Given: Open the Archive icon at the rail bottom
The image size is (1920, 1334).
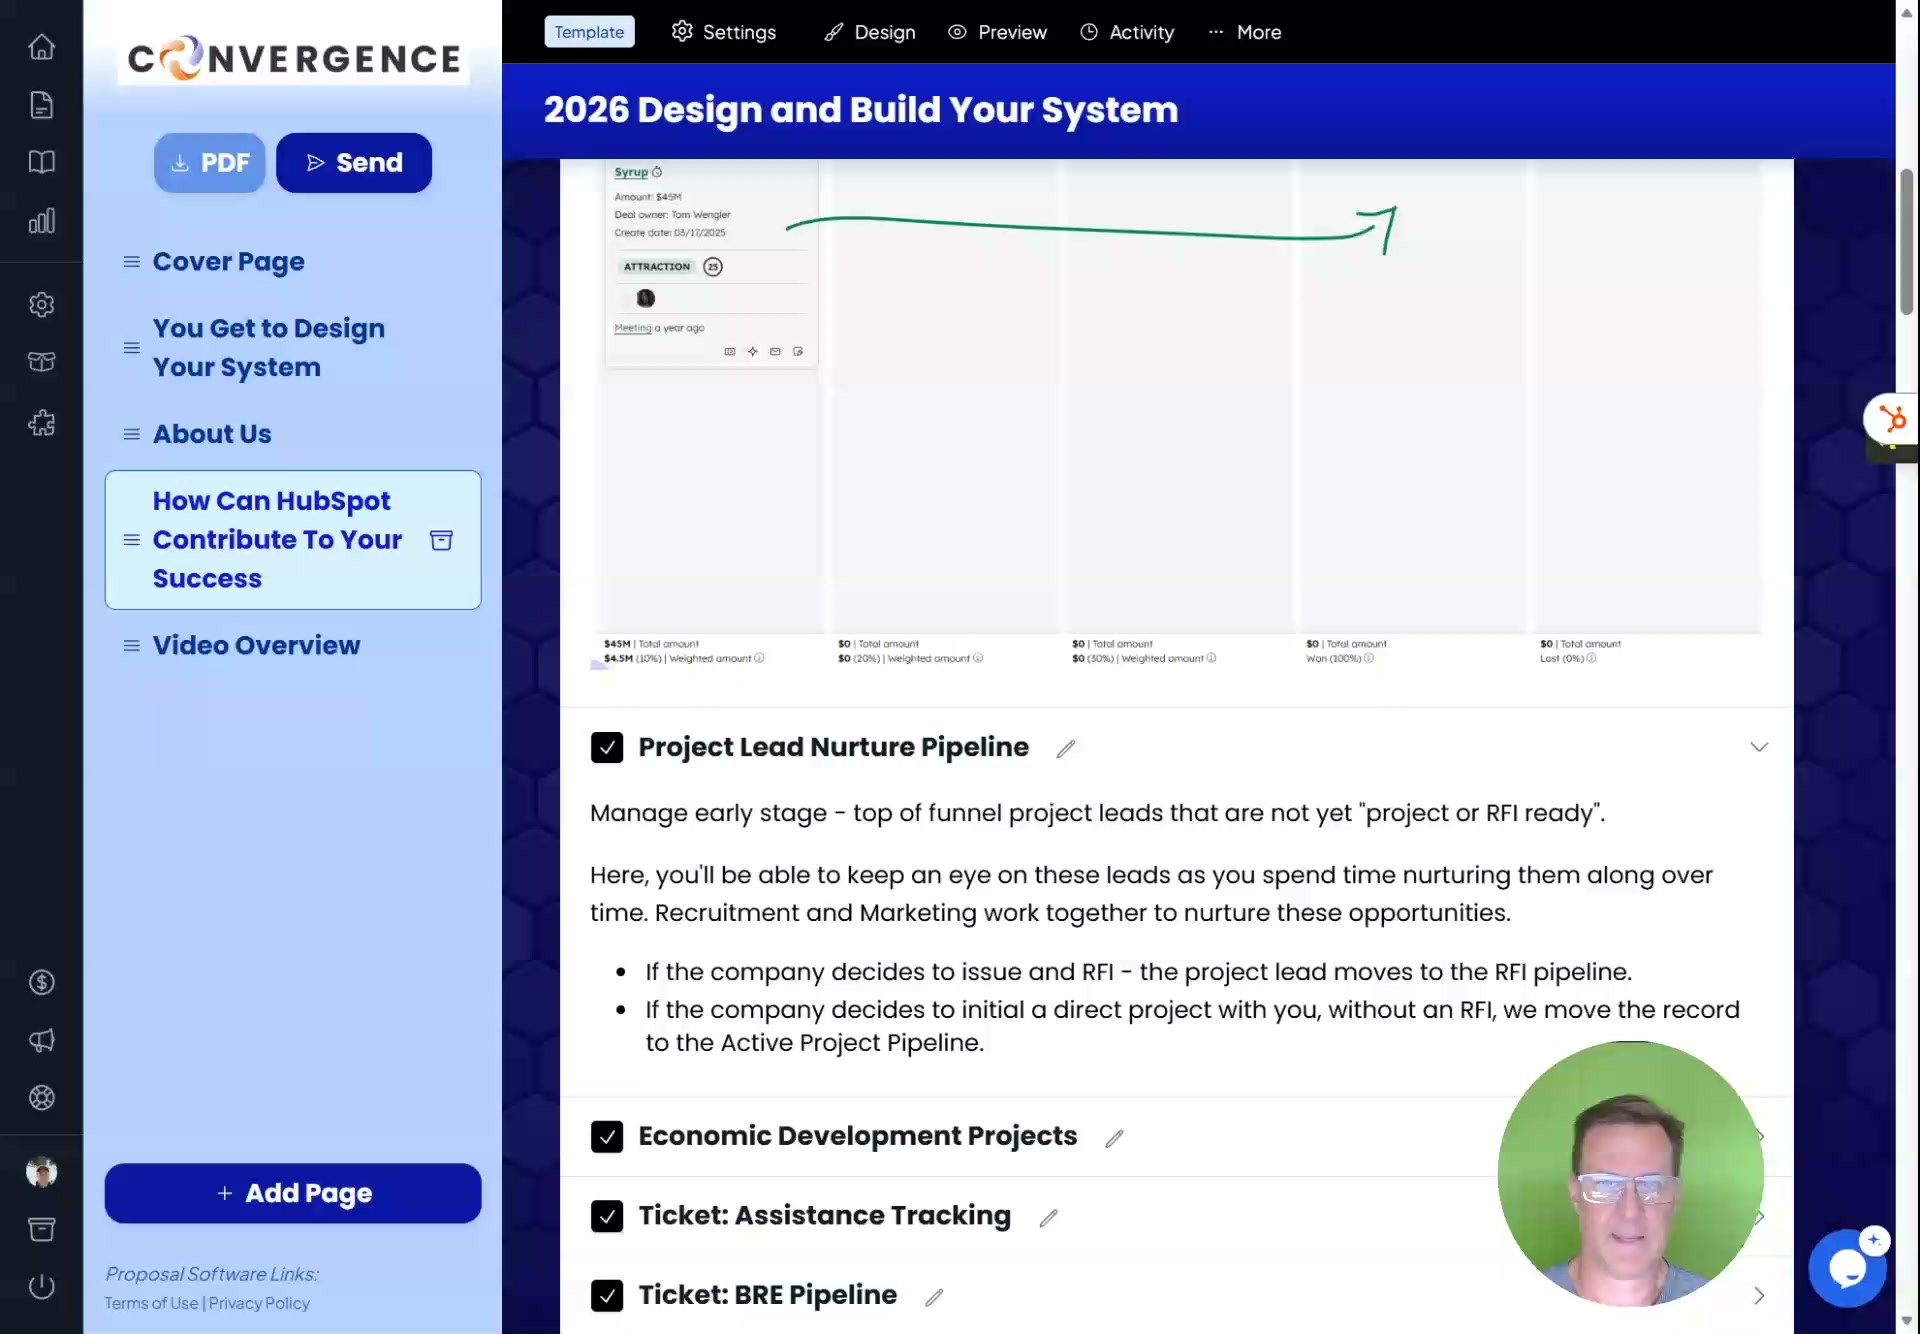Looking at the screenshot, I should (41, 1229).
